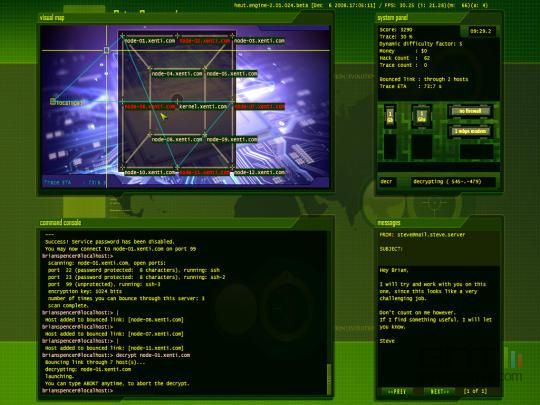Select node-10.xenti.com on the visual map
Screen dimensions: 540x405
click(x=149, y=172)
